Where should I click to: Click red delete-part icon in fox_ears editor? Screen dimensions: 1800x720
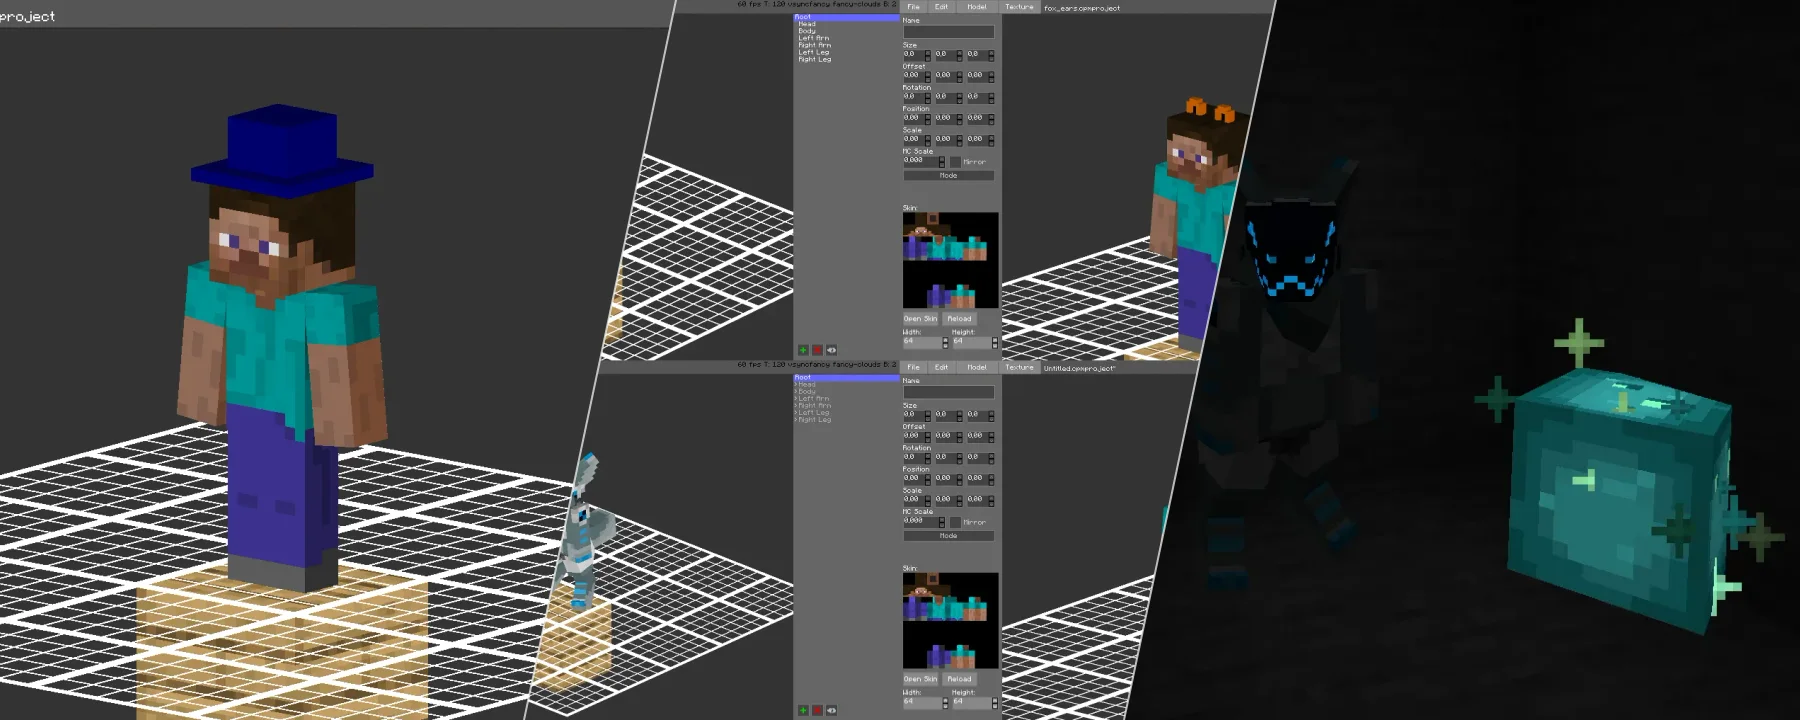817,350
